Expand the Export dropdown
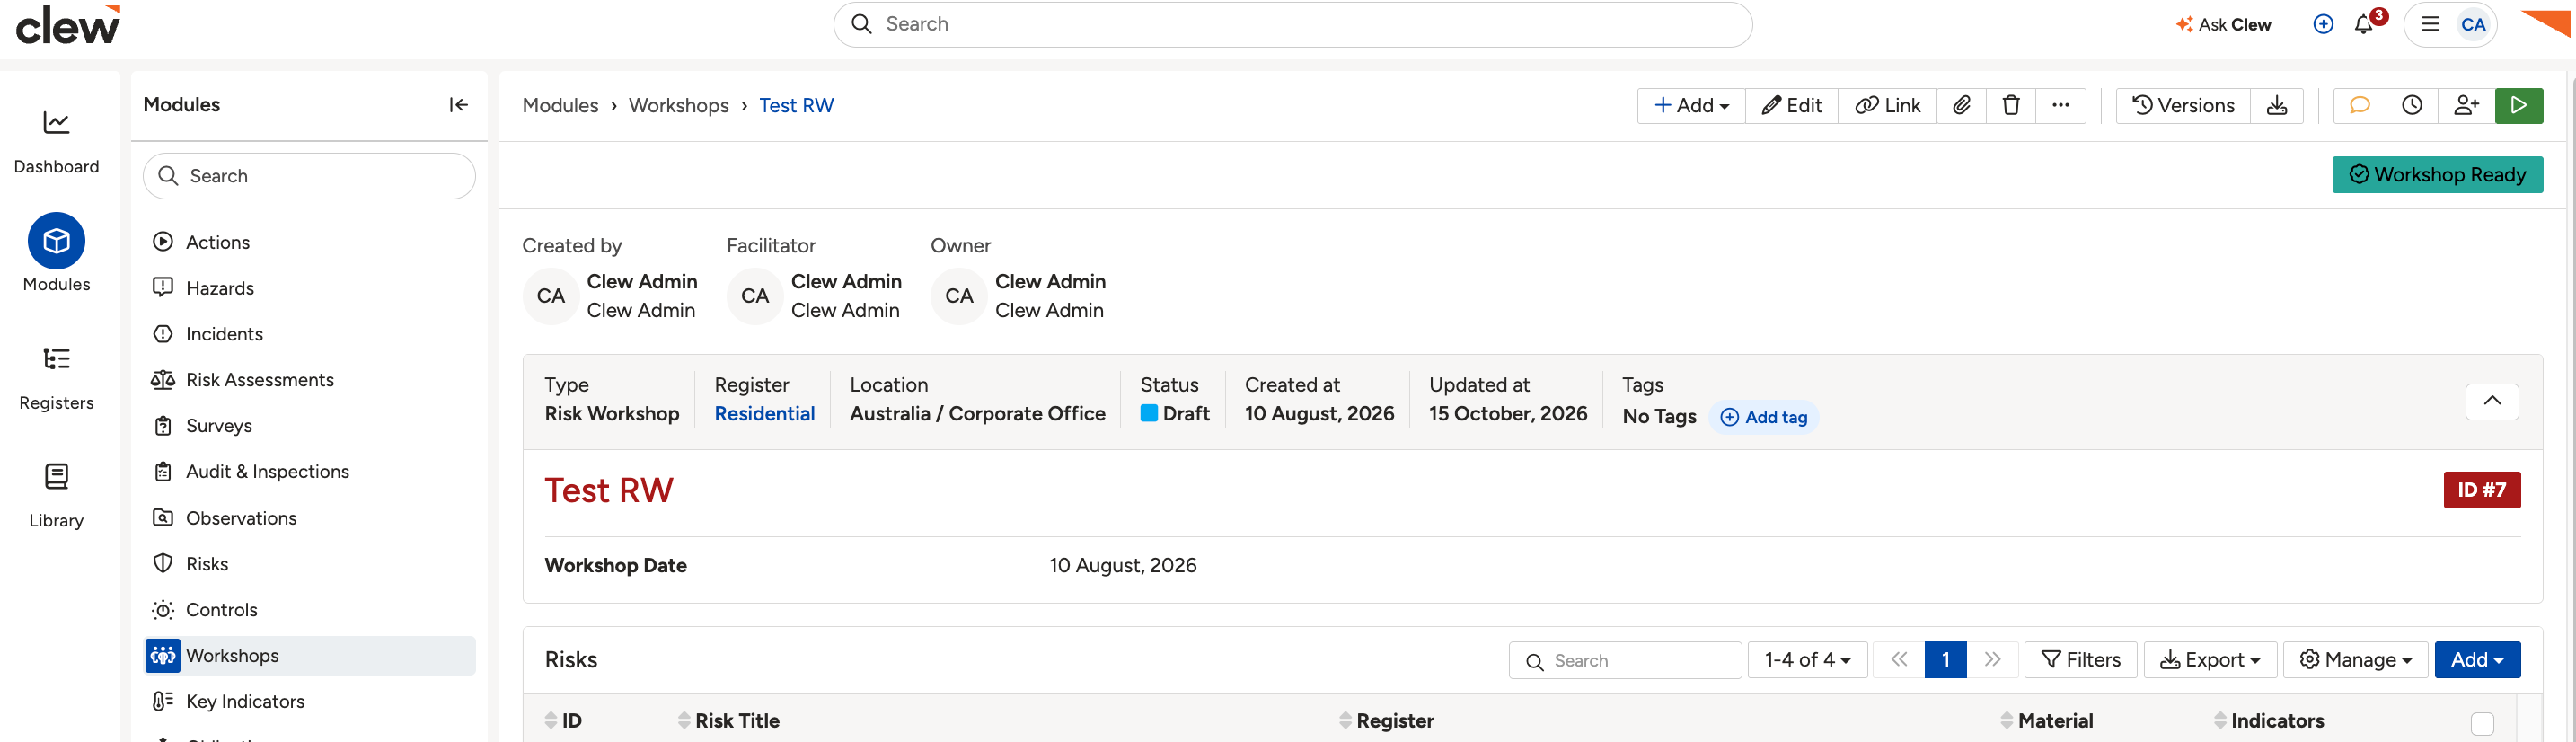Image resolution: width=2576 pixels, height=742 pixels. click(2210, 660)
